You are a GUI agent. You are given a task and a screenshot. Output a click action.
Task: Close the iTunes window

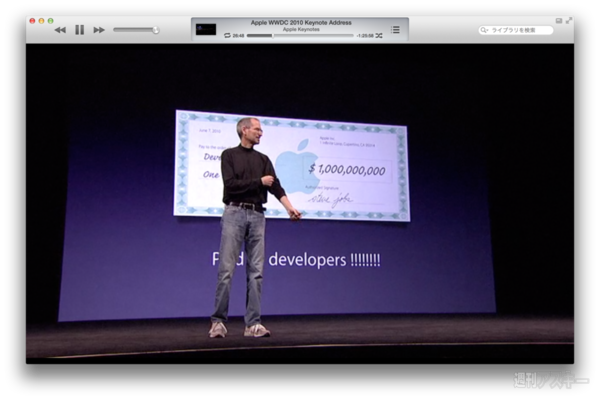click(x=33, y=21)
